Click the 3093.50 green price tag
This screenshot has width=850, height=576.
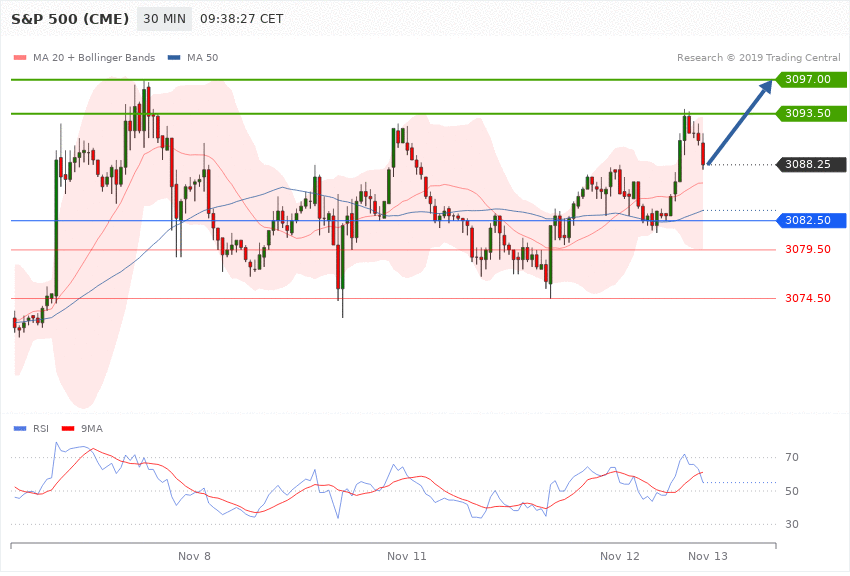[811, 113]
